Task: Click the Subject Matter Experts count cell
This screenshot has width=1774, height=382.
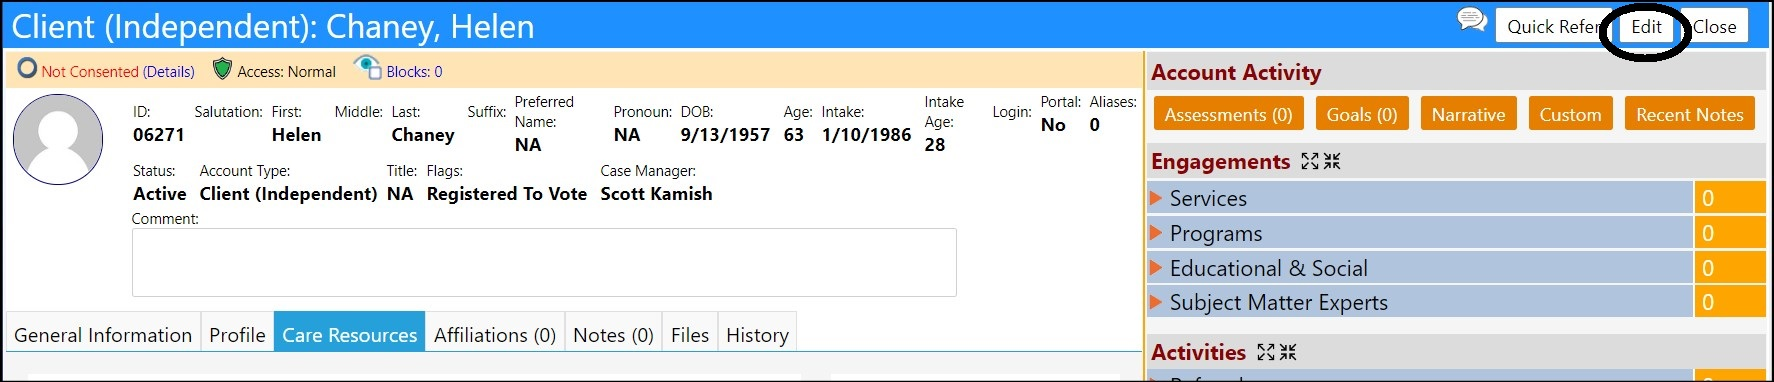Action: [1730, 302]
